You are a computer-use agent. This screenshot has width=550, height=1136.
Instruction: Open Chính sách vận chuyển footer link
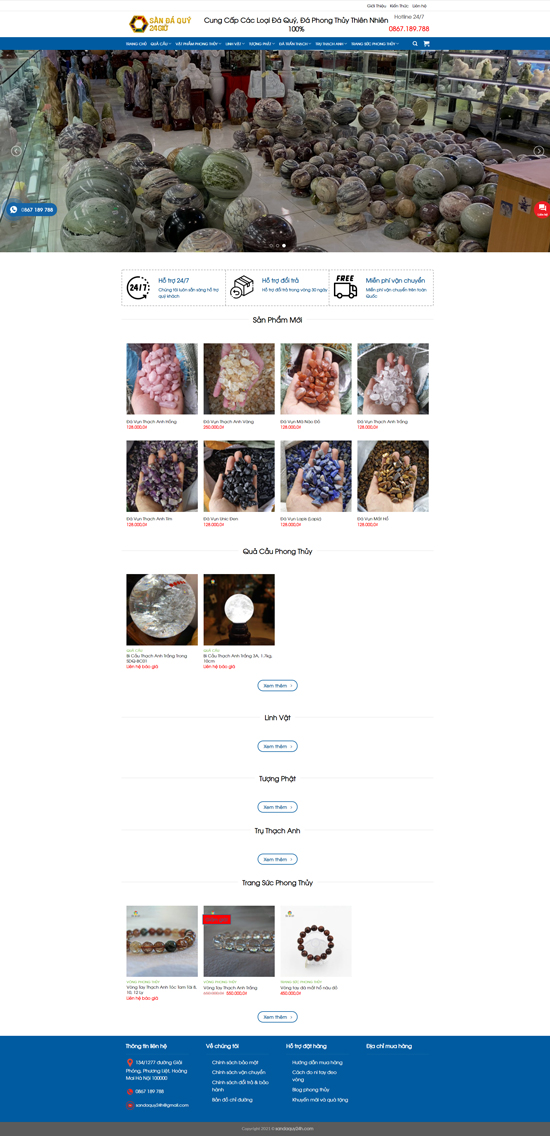[238, 1072]
